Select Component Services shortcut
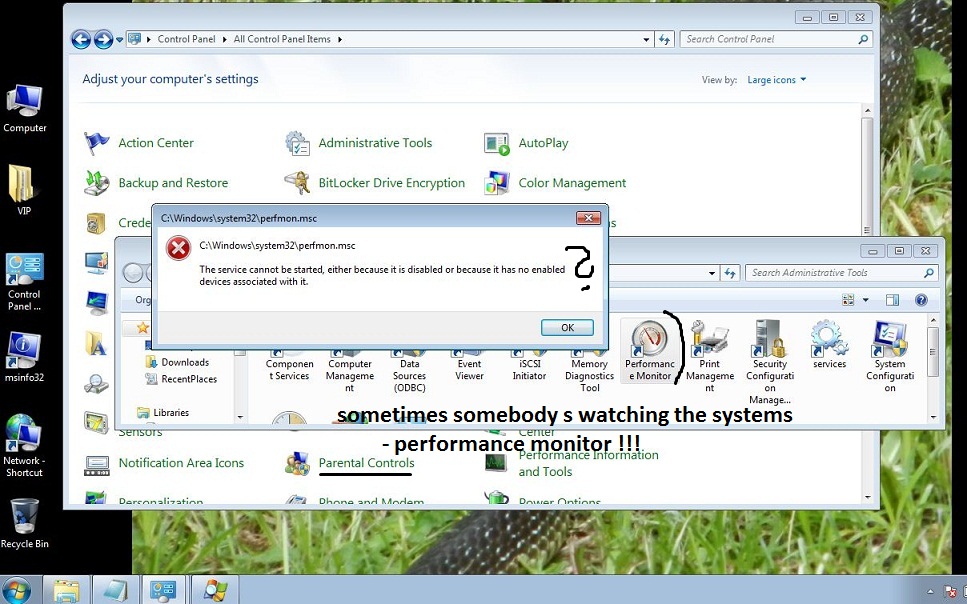967x604 pixels. pos(290,364)
